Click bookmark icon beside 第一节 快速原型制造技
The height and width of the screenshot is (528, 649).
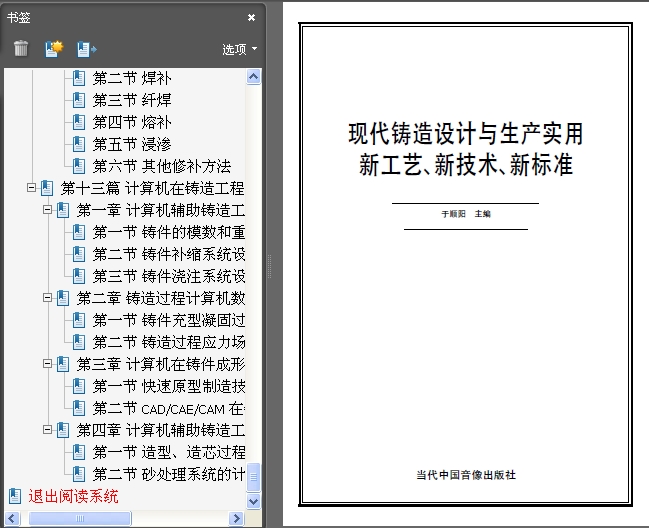[x=79, y=386]
